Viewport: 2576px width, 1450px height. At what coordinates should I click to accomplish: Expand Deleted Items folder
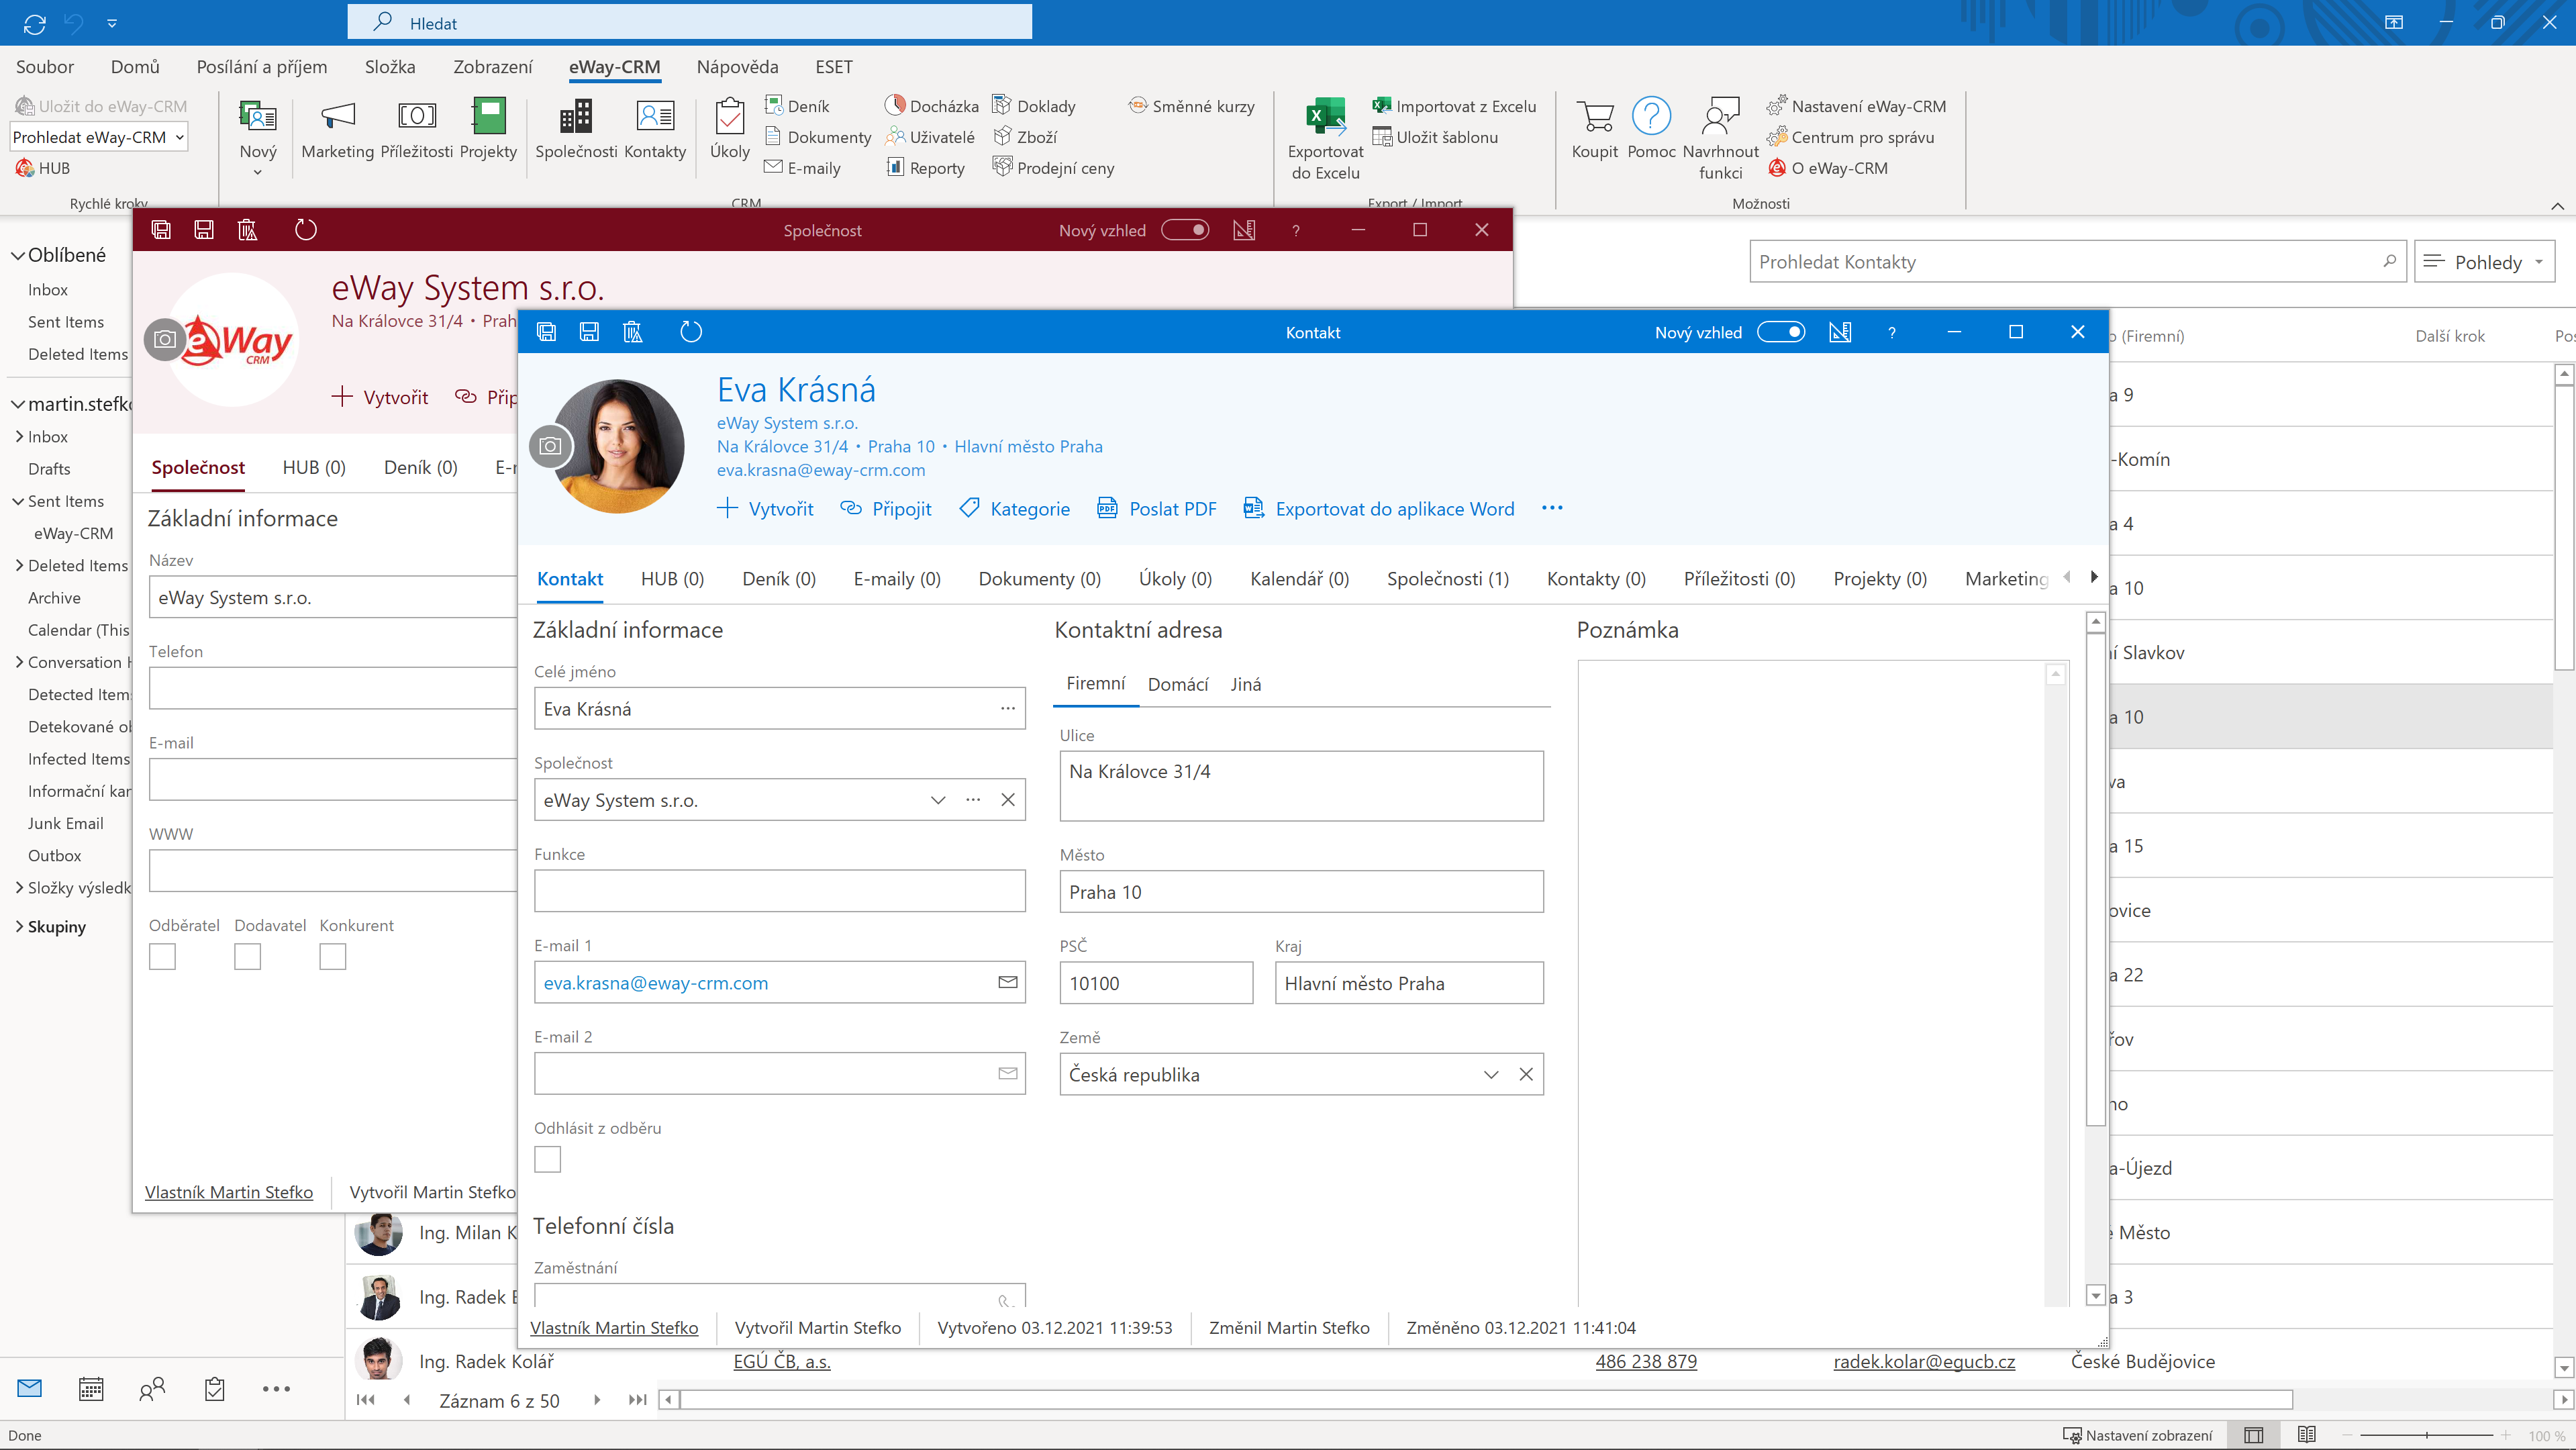pyautogui.click(x=19, y=565)
